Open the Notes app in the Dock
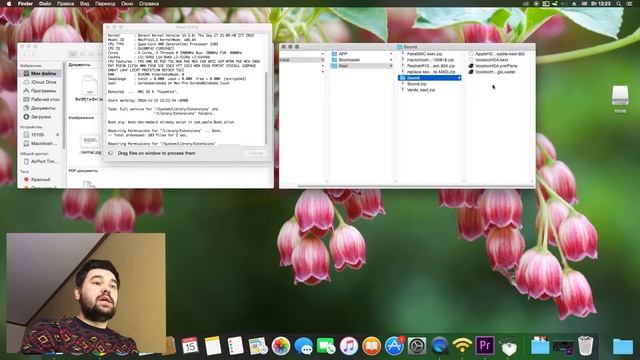640x360 pixels. (213, 346)
